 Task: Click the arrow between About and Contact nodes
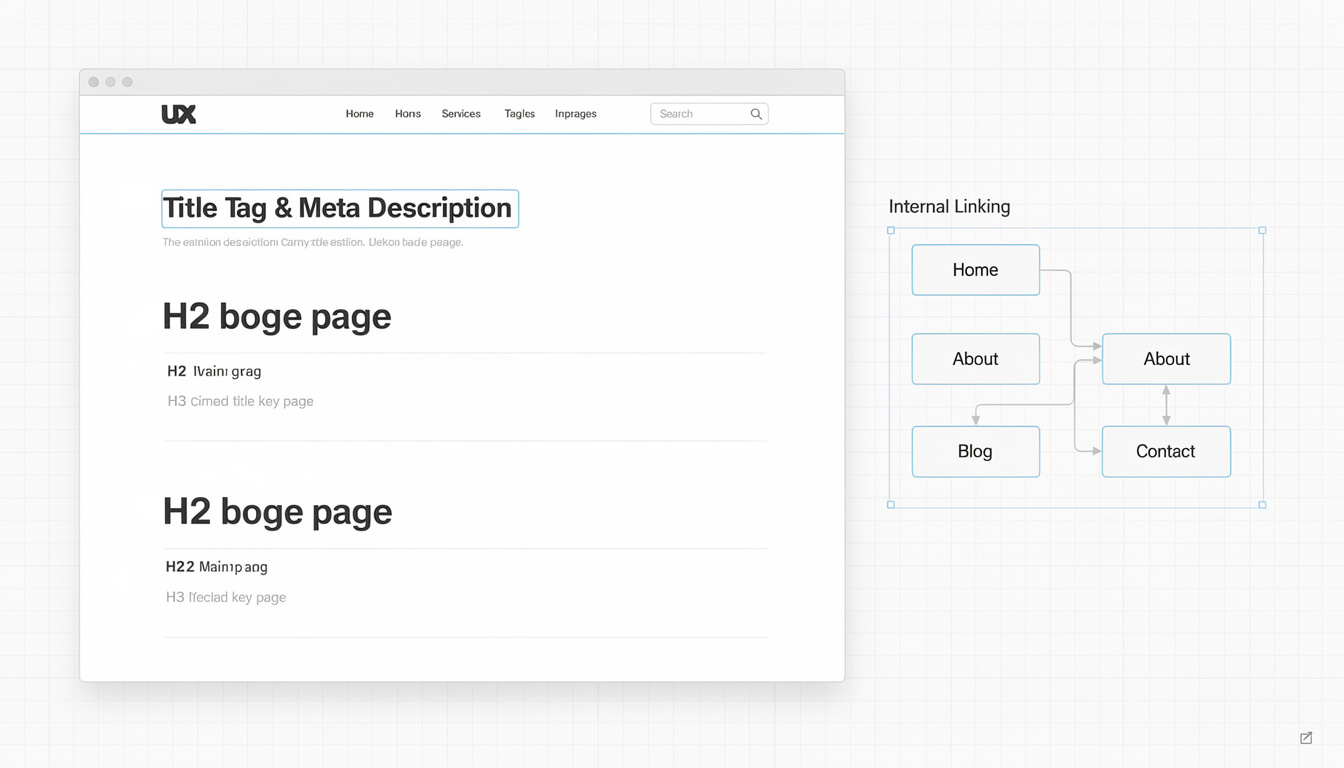pyautogui.click(x=1166, y=405)
